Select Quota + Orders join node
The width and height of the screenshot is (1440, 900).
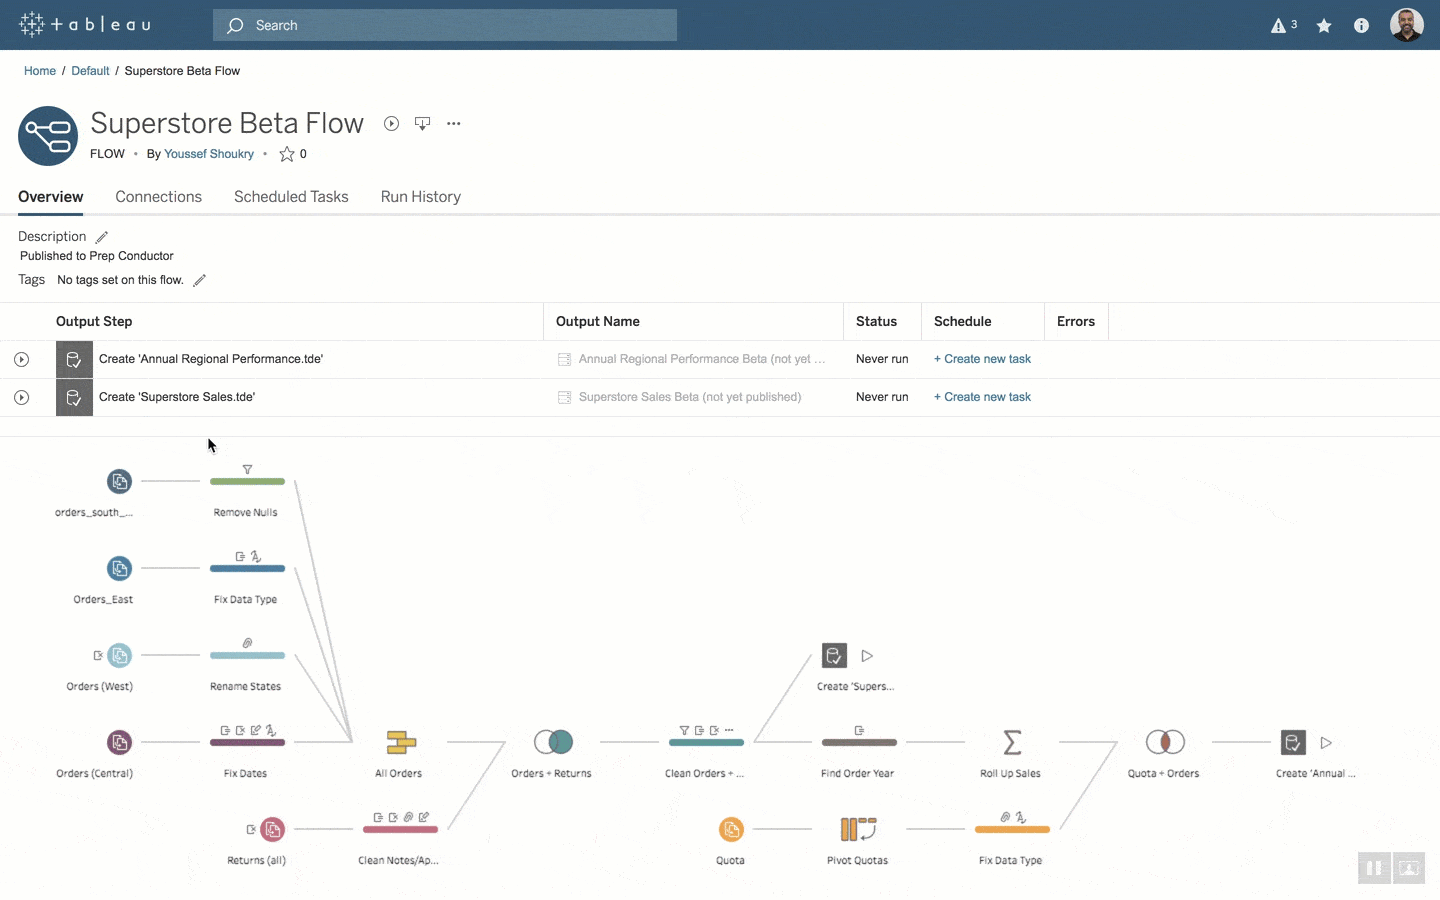pos(1165,742)
